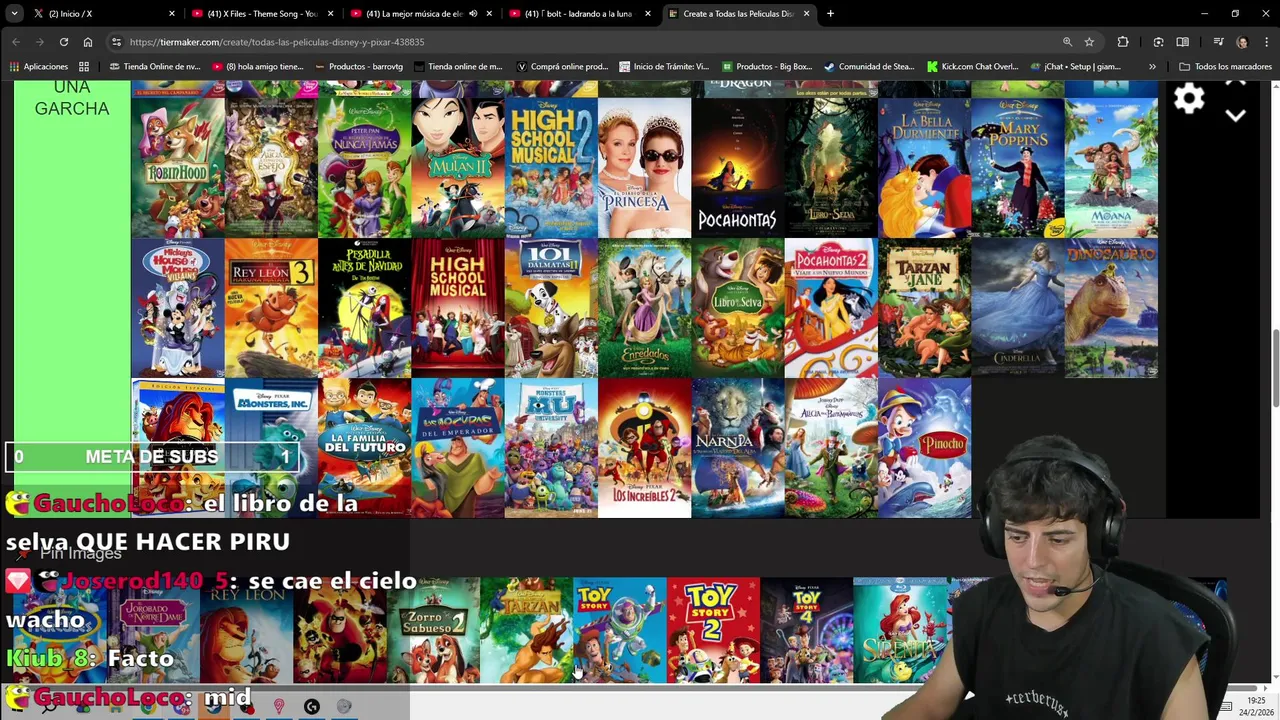Open the browser home page
Viewport: 1280px width, 720px height.
tap(88, 42)
